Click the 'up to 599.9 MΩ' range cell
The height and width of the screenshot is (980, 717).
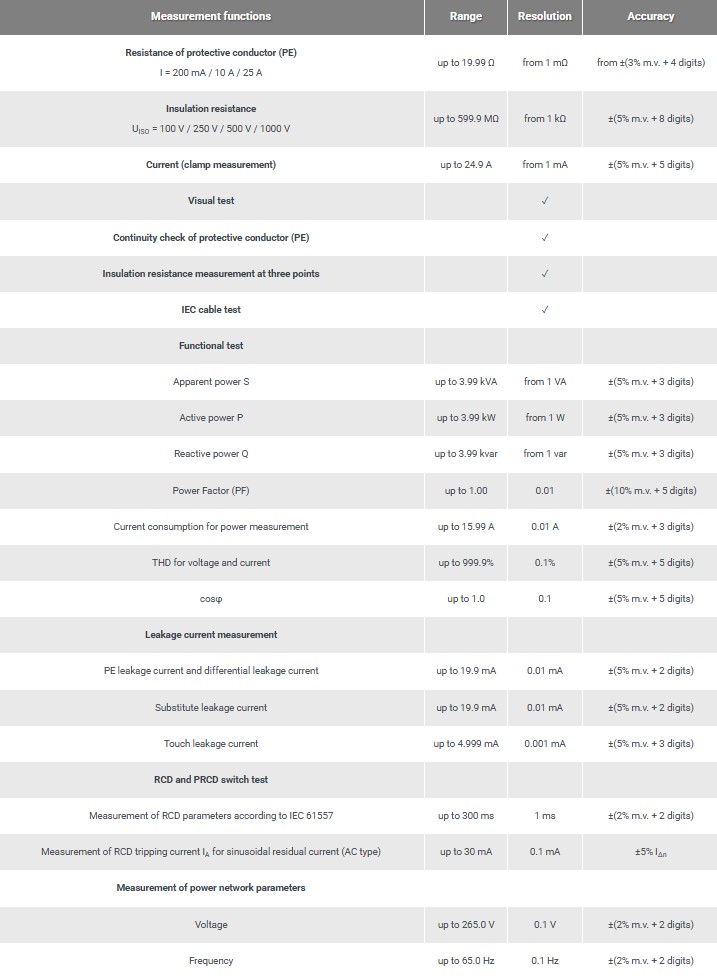point(466,119)
